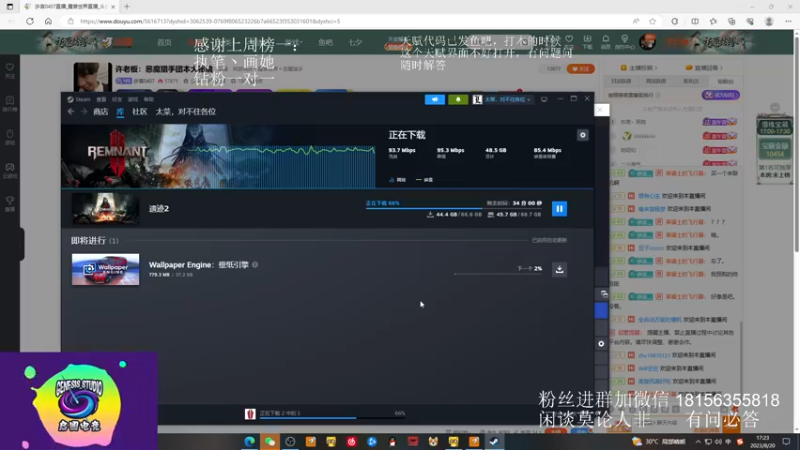Viewport: 800px width, 450px height.
Task: Open the 好友 menu in Steam
Action: point(117,99)
